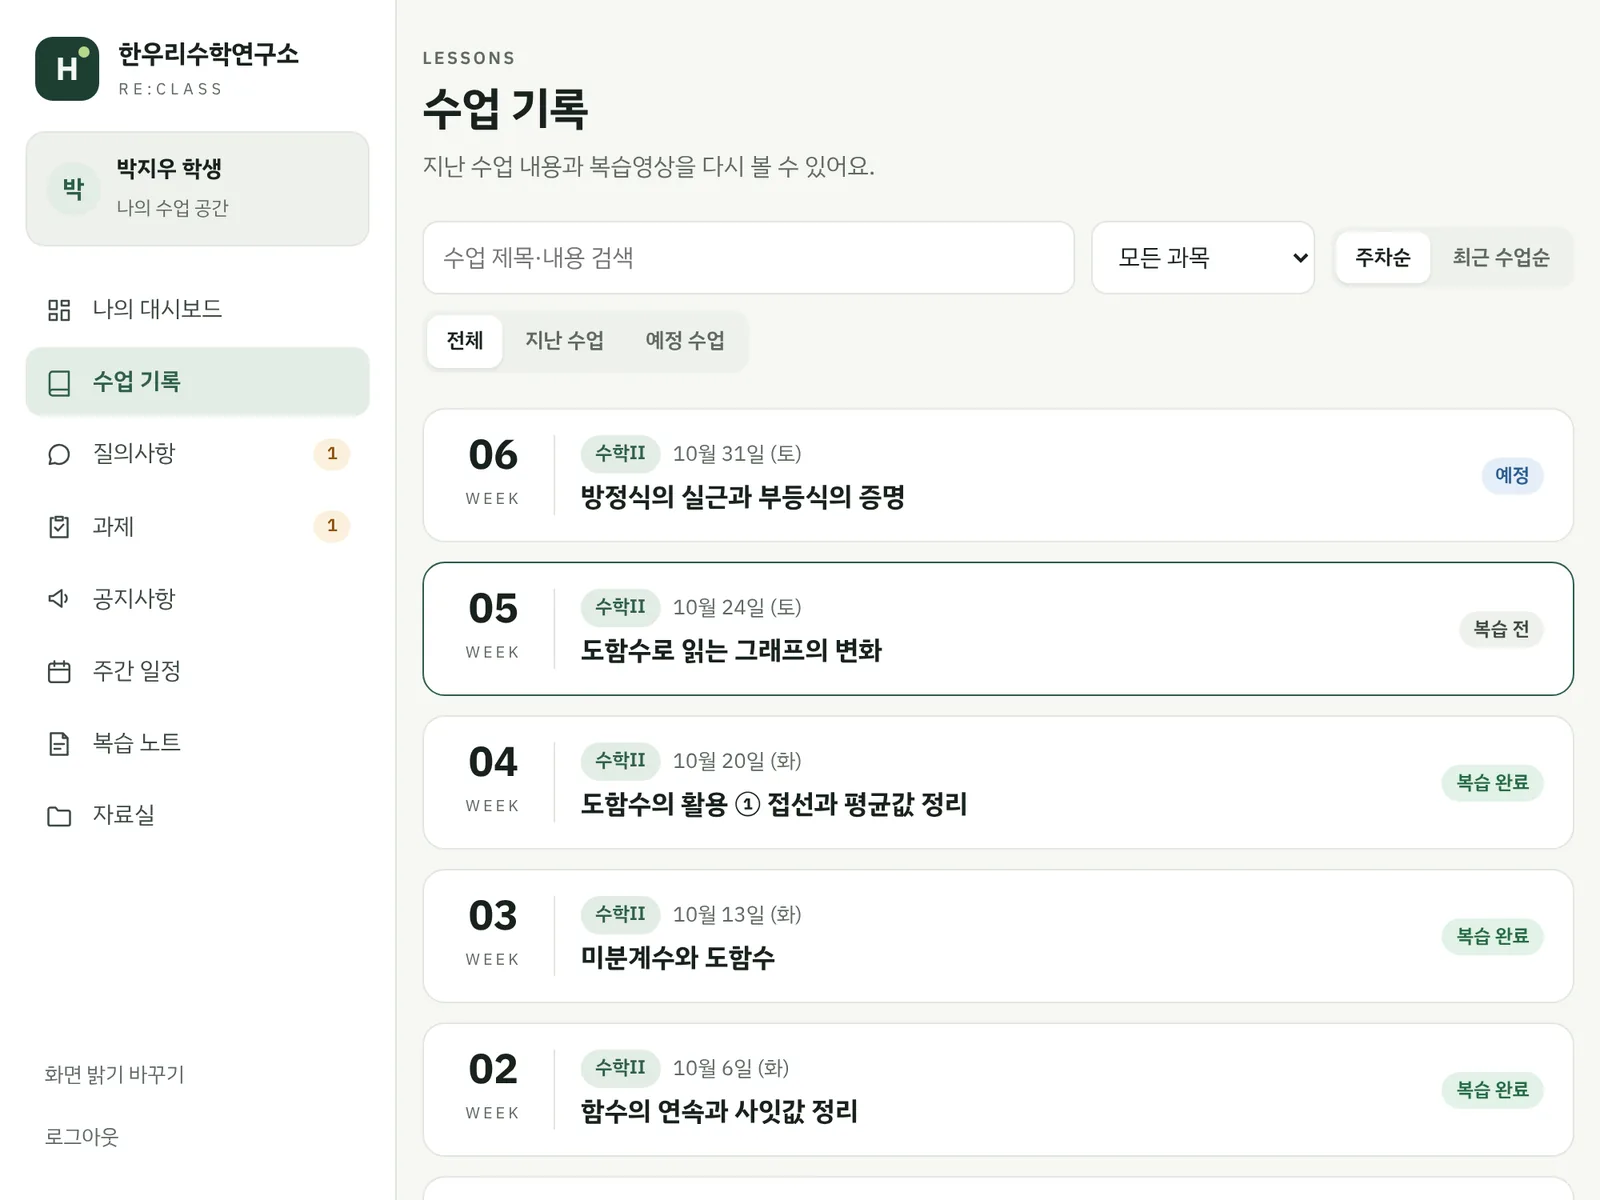Image resolution: width=1600 pixels, height=1200 pixels.
Task: Open 나의 대시보드 menu item
Action: pyautogui.click(x=198, y=309)
